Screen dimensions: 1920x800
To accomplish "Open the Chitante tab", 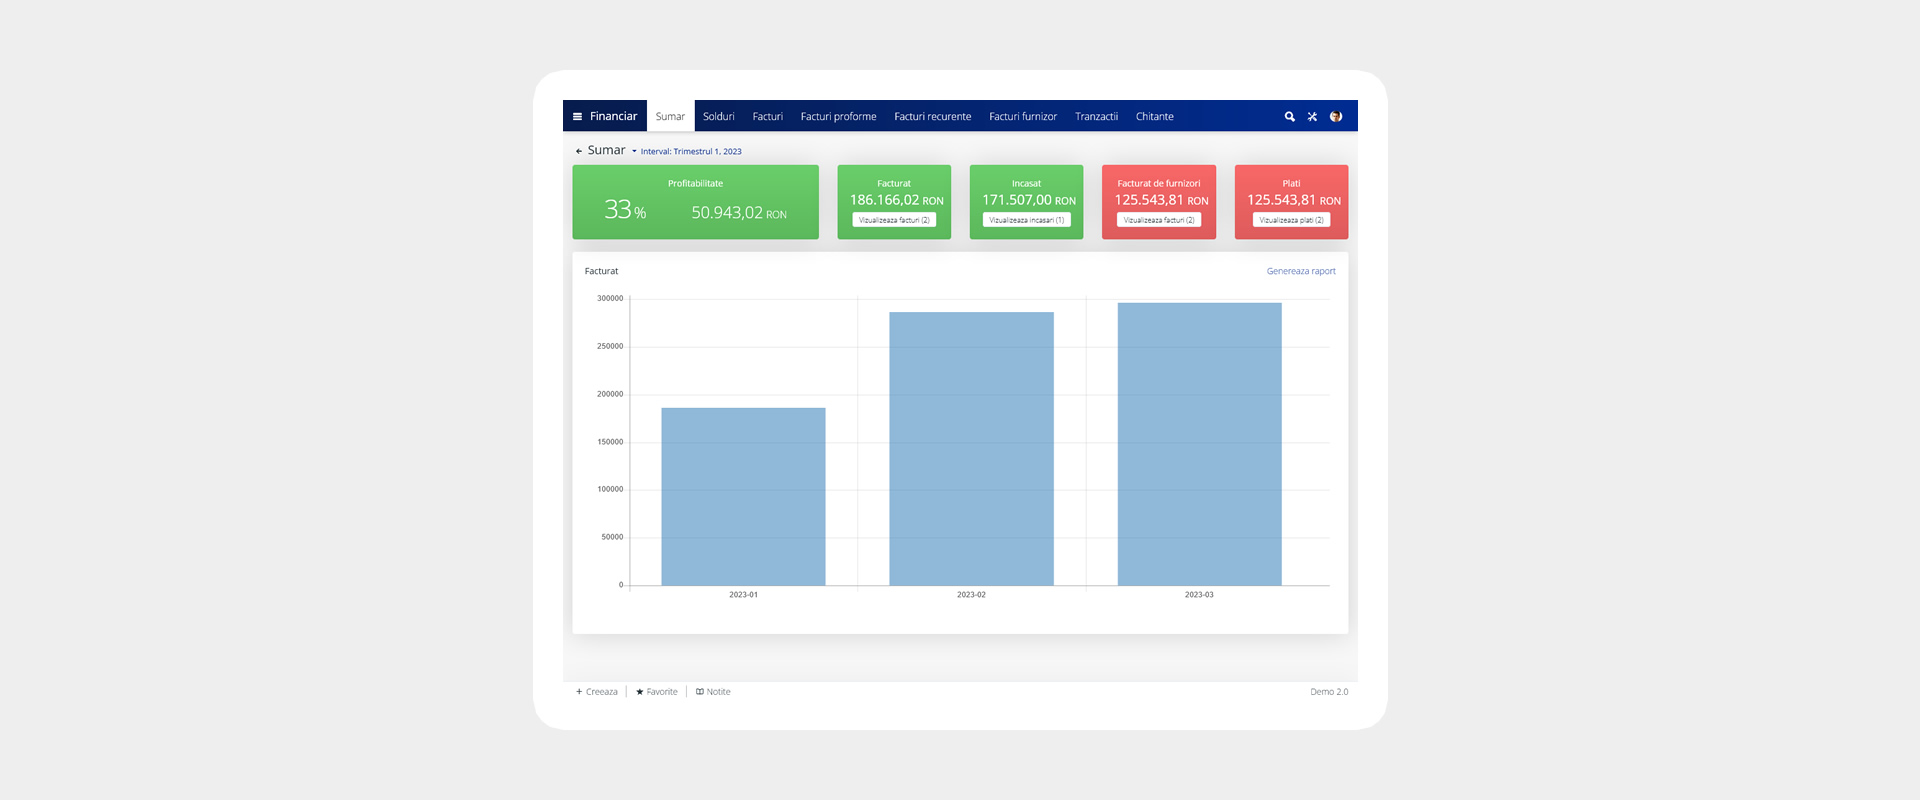I will [1154, 117].
